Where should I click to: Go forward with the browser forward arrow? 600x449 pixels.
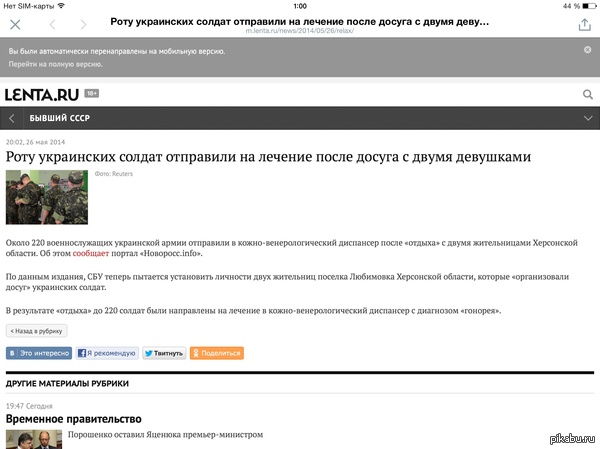click(x=83, y=25)
